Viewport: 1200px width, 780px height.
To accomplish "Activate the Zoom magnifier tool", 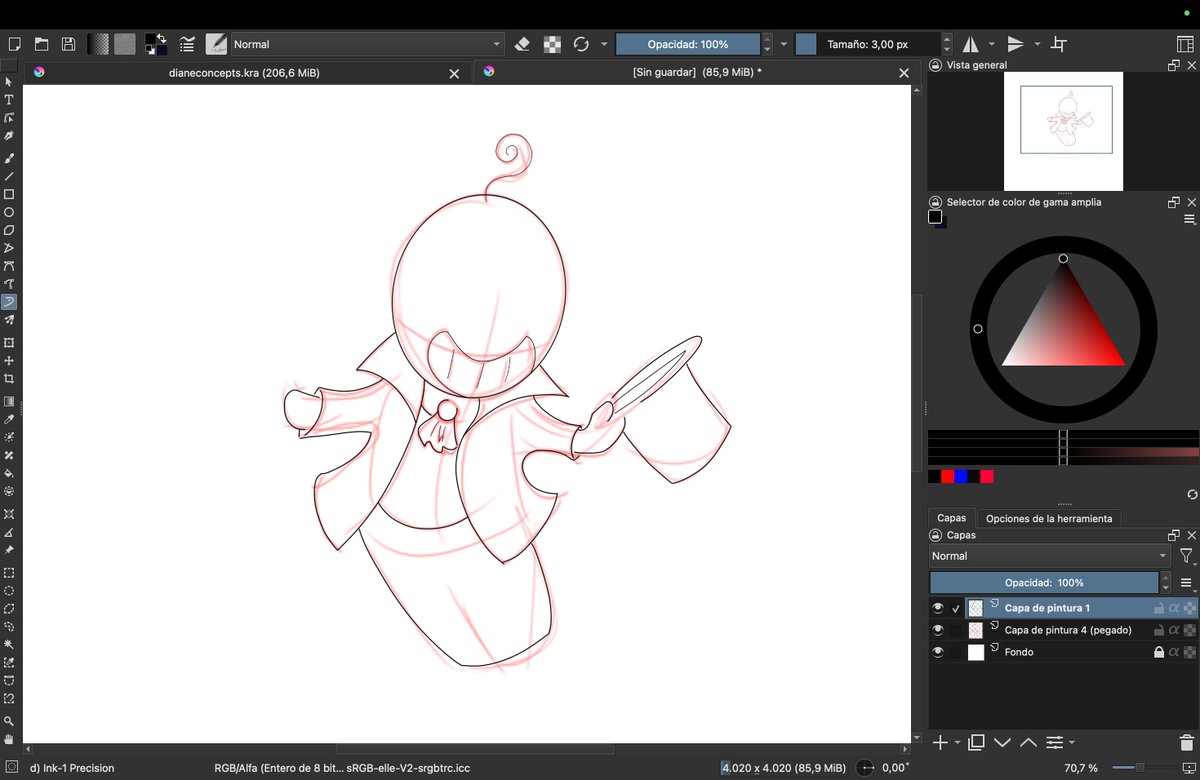I will pos(9,721).
